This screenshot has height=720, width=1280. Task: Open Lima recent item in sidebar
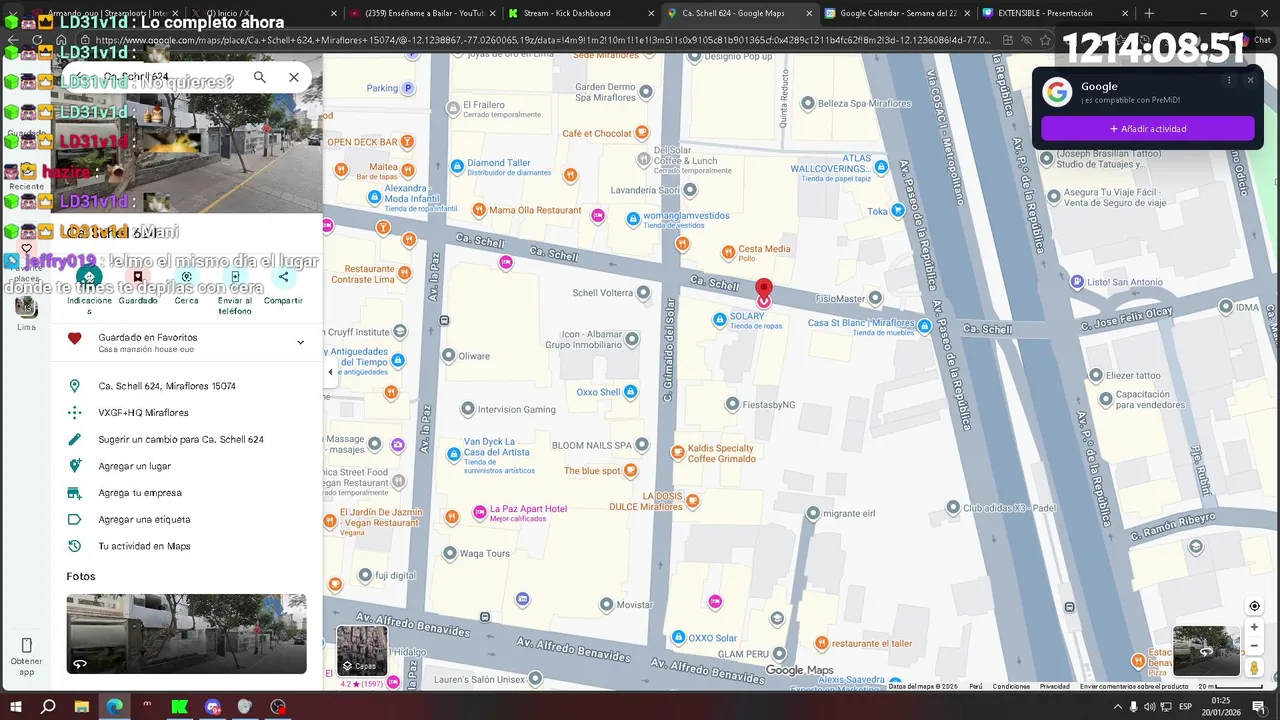[x=26, y=314]
